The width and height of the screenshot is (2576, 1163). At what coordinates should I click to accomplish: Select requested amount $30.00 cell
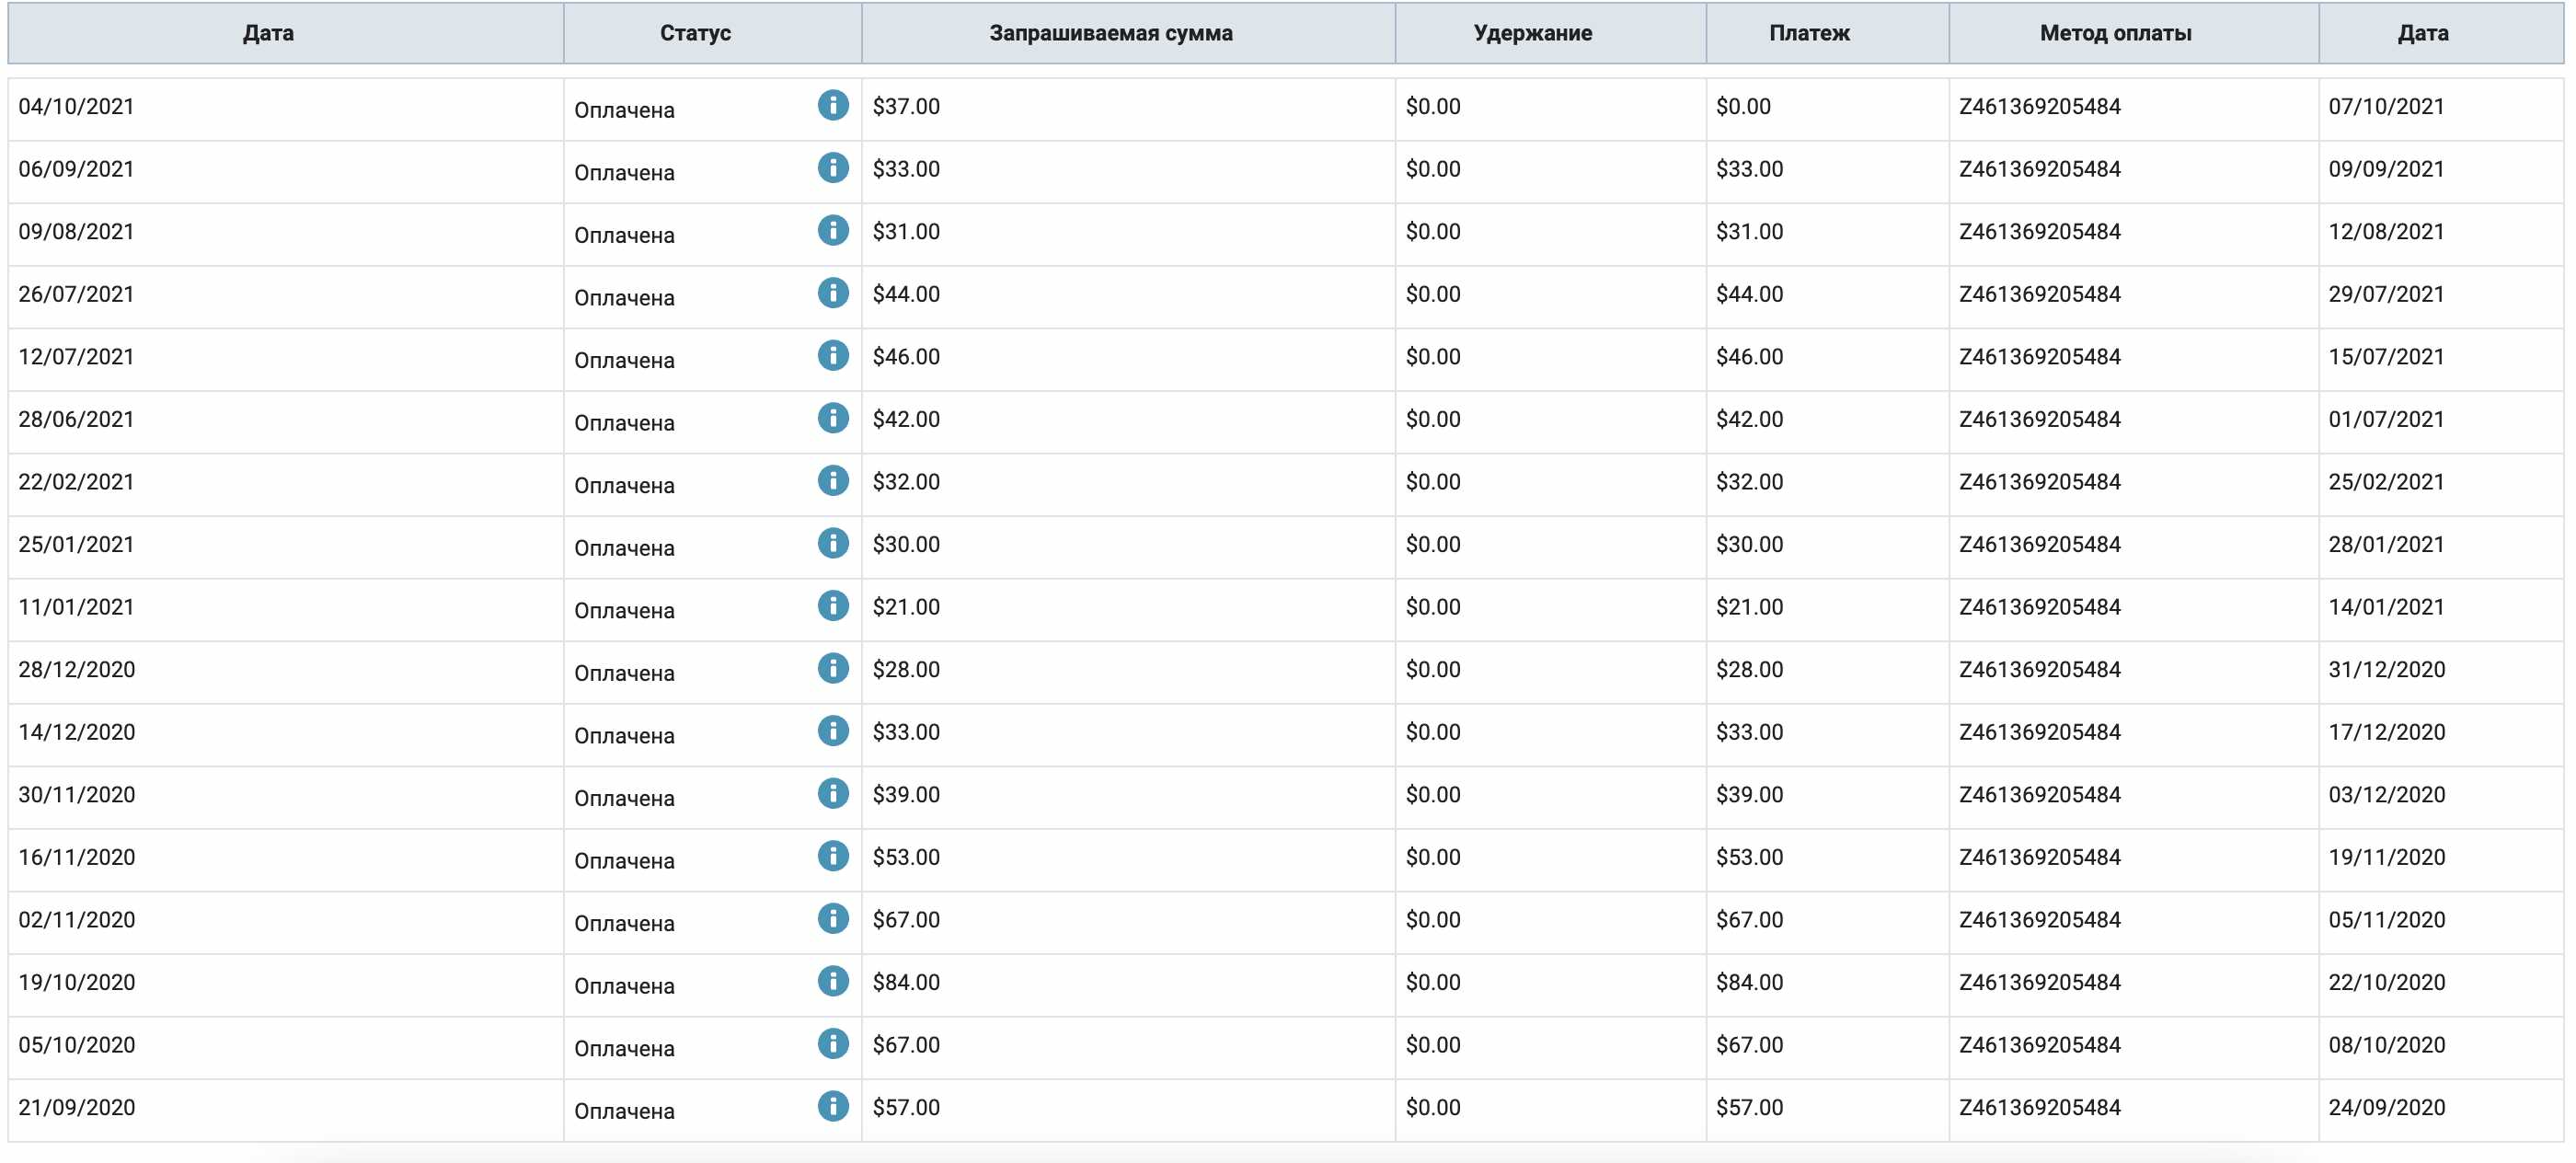click(x=1129, y=547)
